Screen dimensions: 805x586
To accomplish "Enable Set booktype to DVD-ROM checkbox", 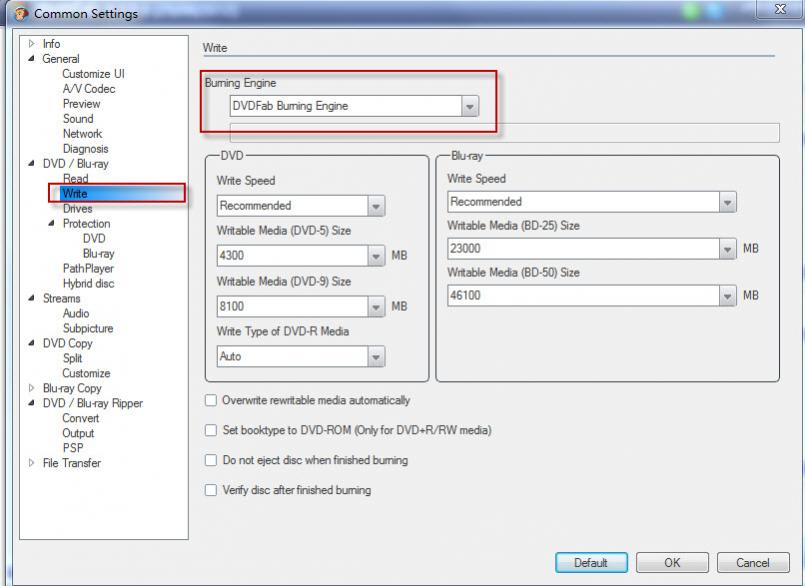I will point(210,430).
